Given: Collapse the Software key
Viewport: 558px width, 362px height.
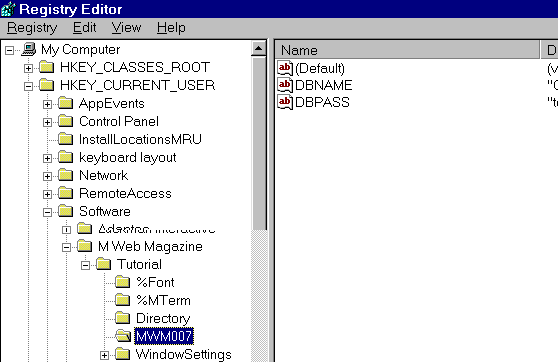Looking at the screenshot, I should click(47, 213).
